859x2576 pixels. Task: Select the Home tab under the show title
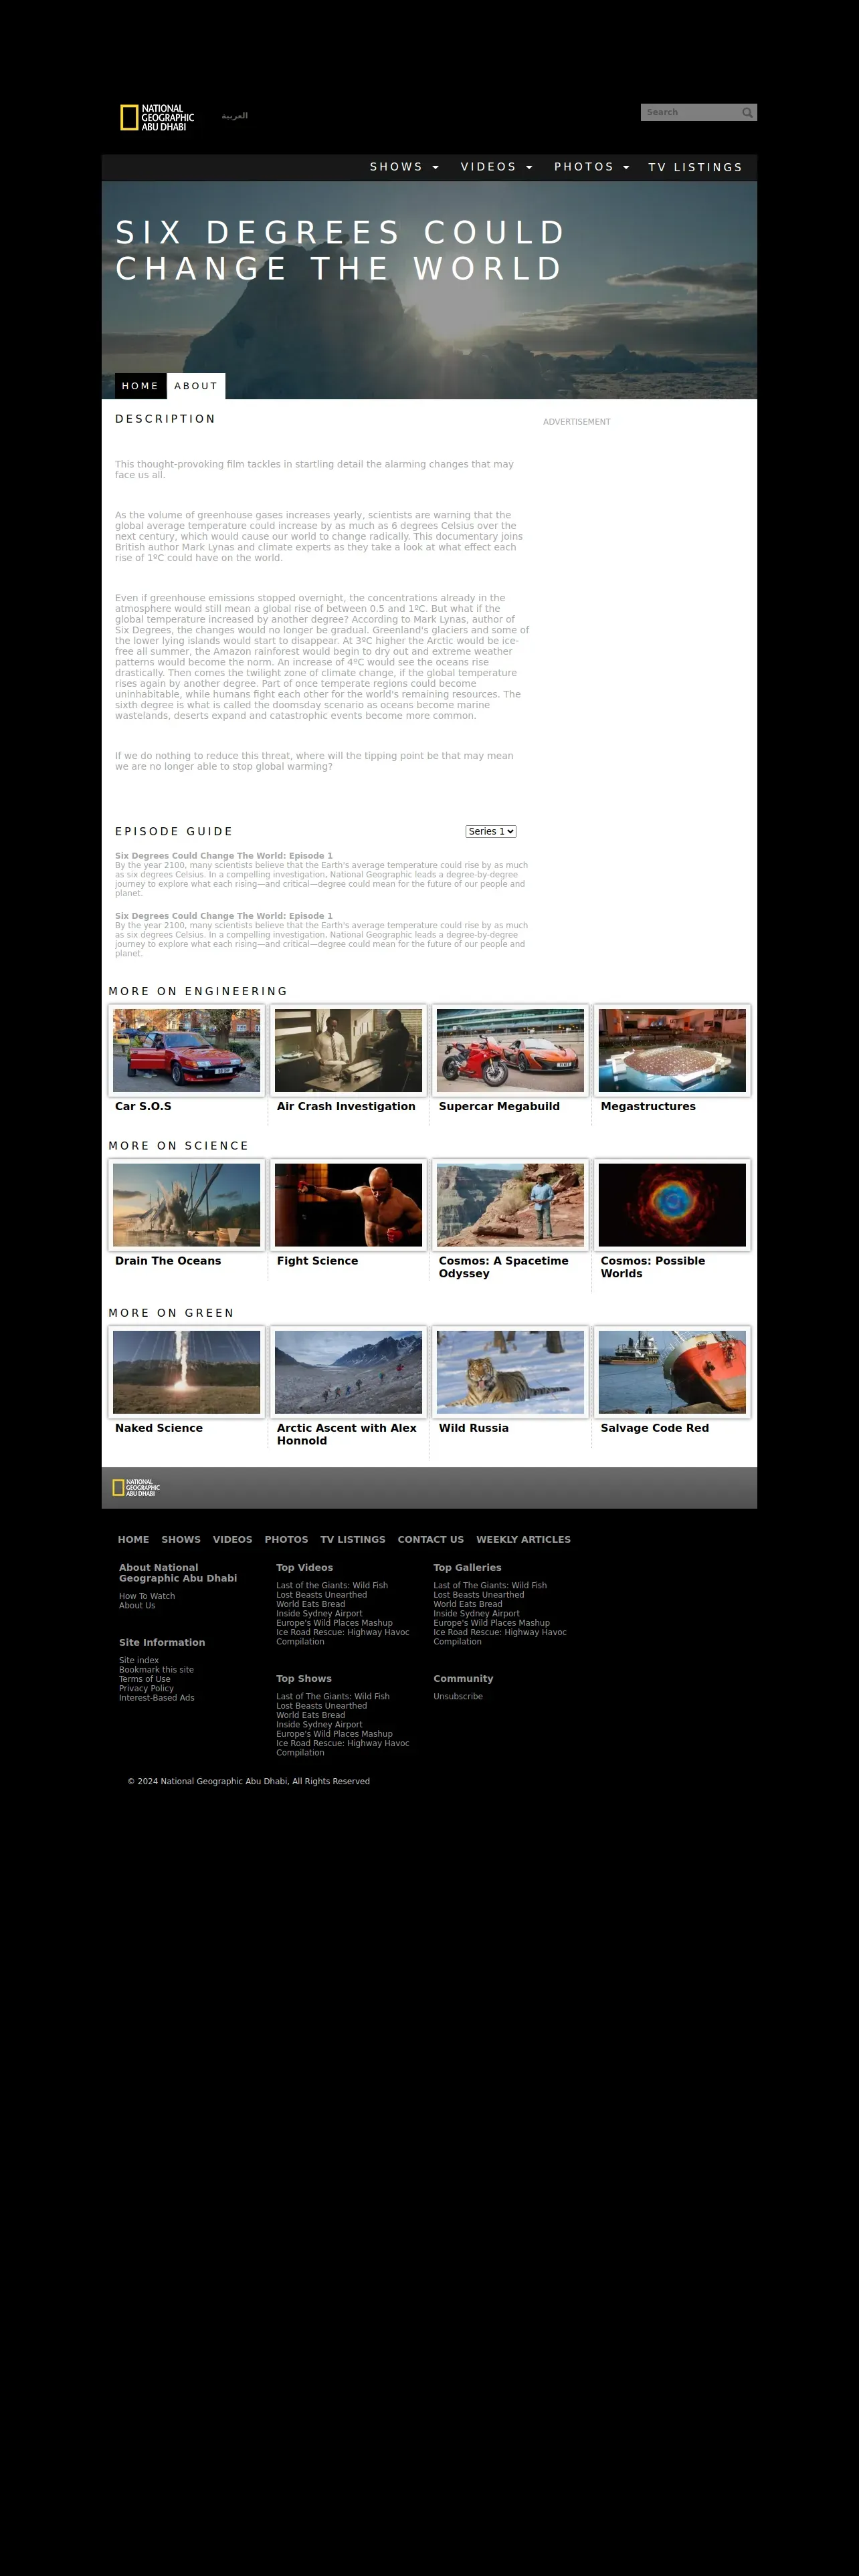coord(140,386)
